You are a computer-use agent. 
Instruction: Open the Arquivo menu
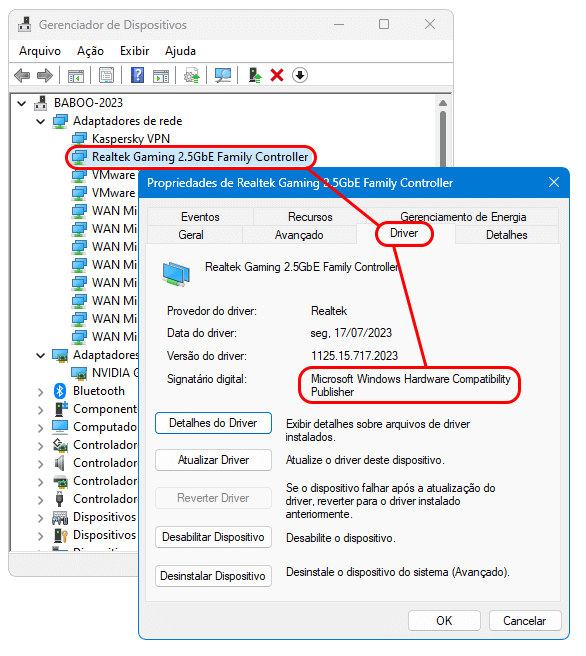point(40,51)
